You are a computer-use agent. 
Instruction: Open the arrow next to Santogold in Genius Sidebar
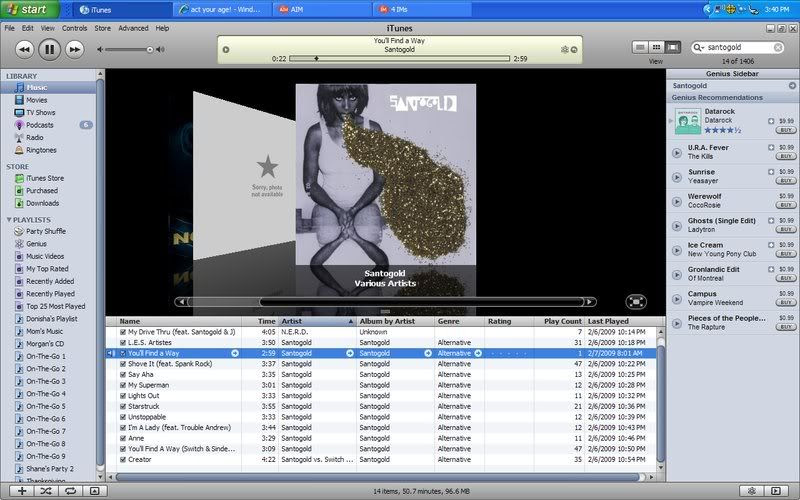792,86
